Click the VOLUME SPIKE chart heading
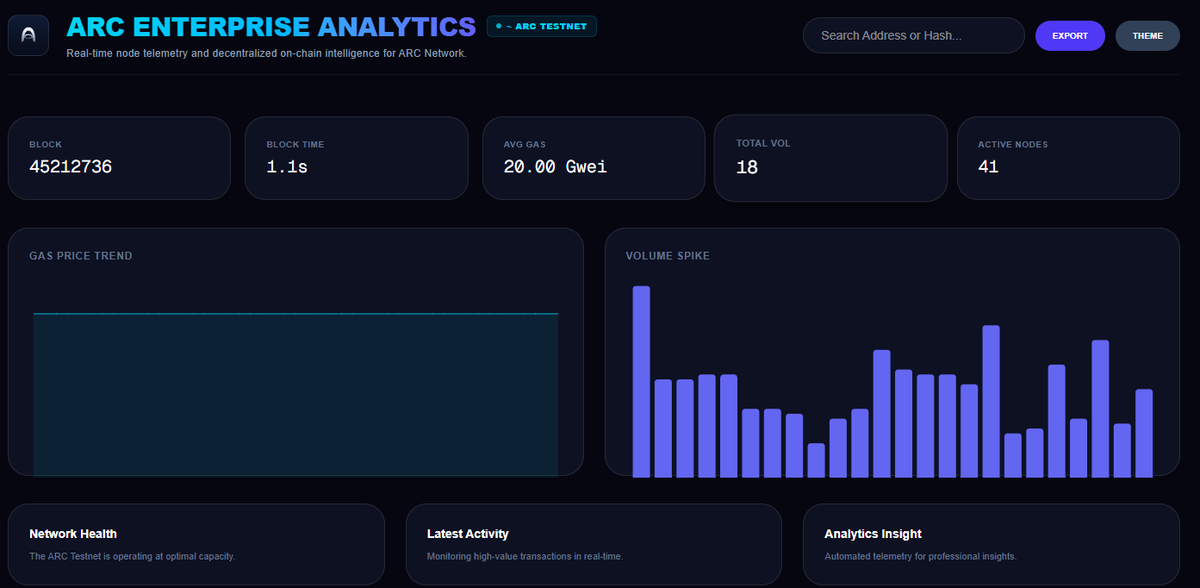This screenshot has width=1200, height=588. pos(668,256)
